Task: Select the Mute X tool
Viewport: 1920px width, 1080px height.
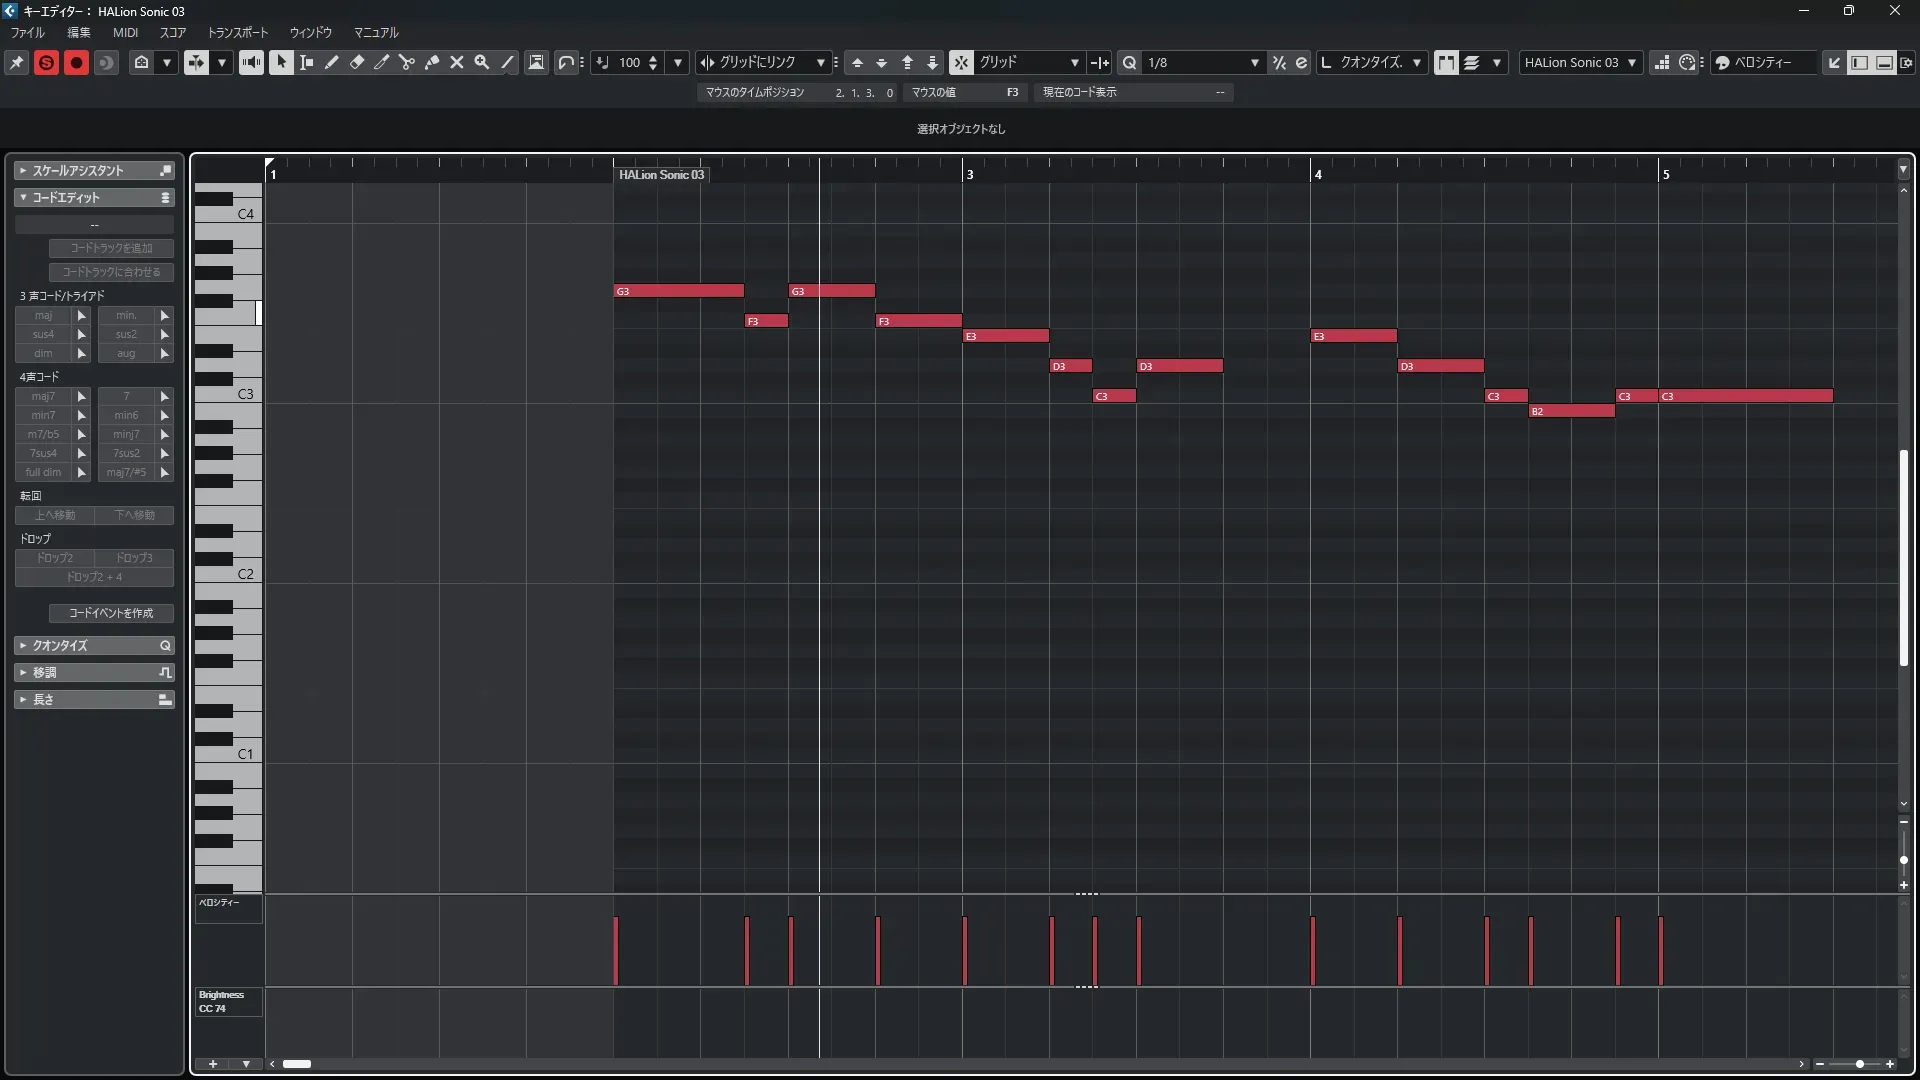Action: [x=457, y=62]
